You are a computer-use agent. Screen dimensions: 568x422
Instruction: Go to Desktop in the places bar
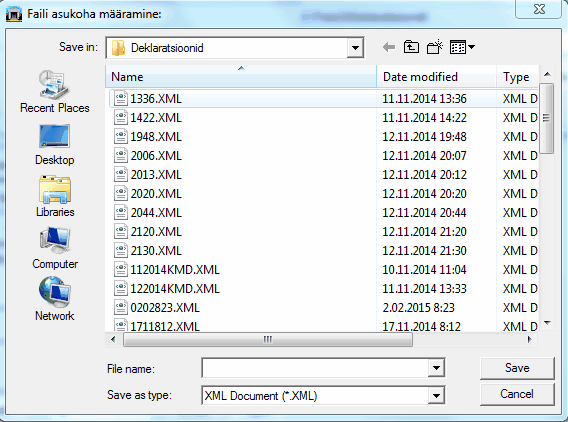pyautogui.click(x=55, y=145)
